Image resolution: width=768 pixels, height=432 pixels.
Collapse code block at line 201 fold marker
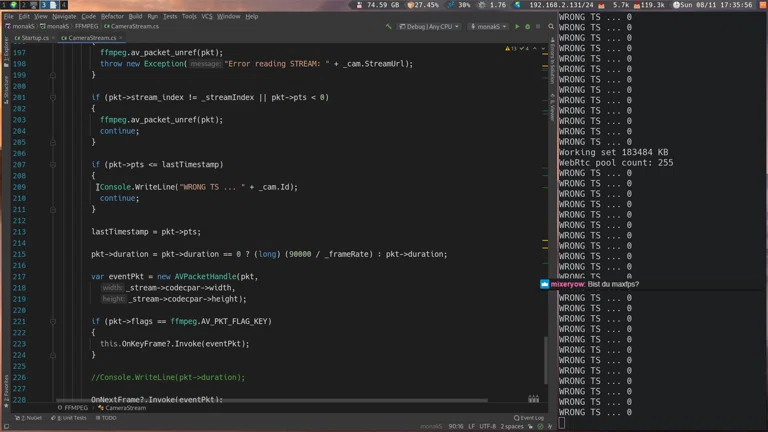pos(53,97)
